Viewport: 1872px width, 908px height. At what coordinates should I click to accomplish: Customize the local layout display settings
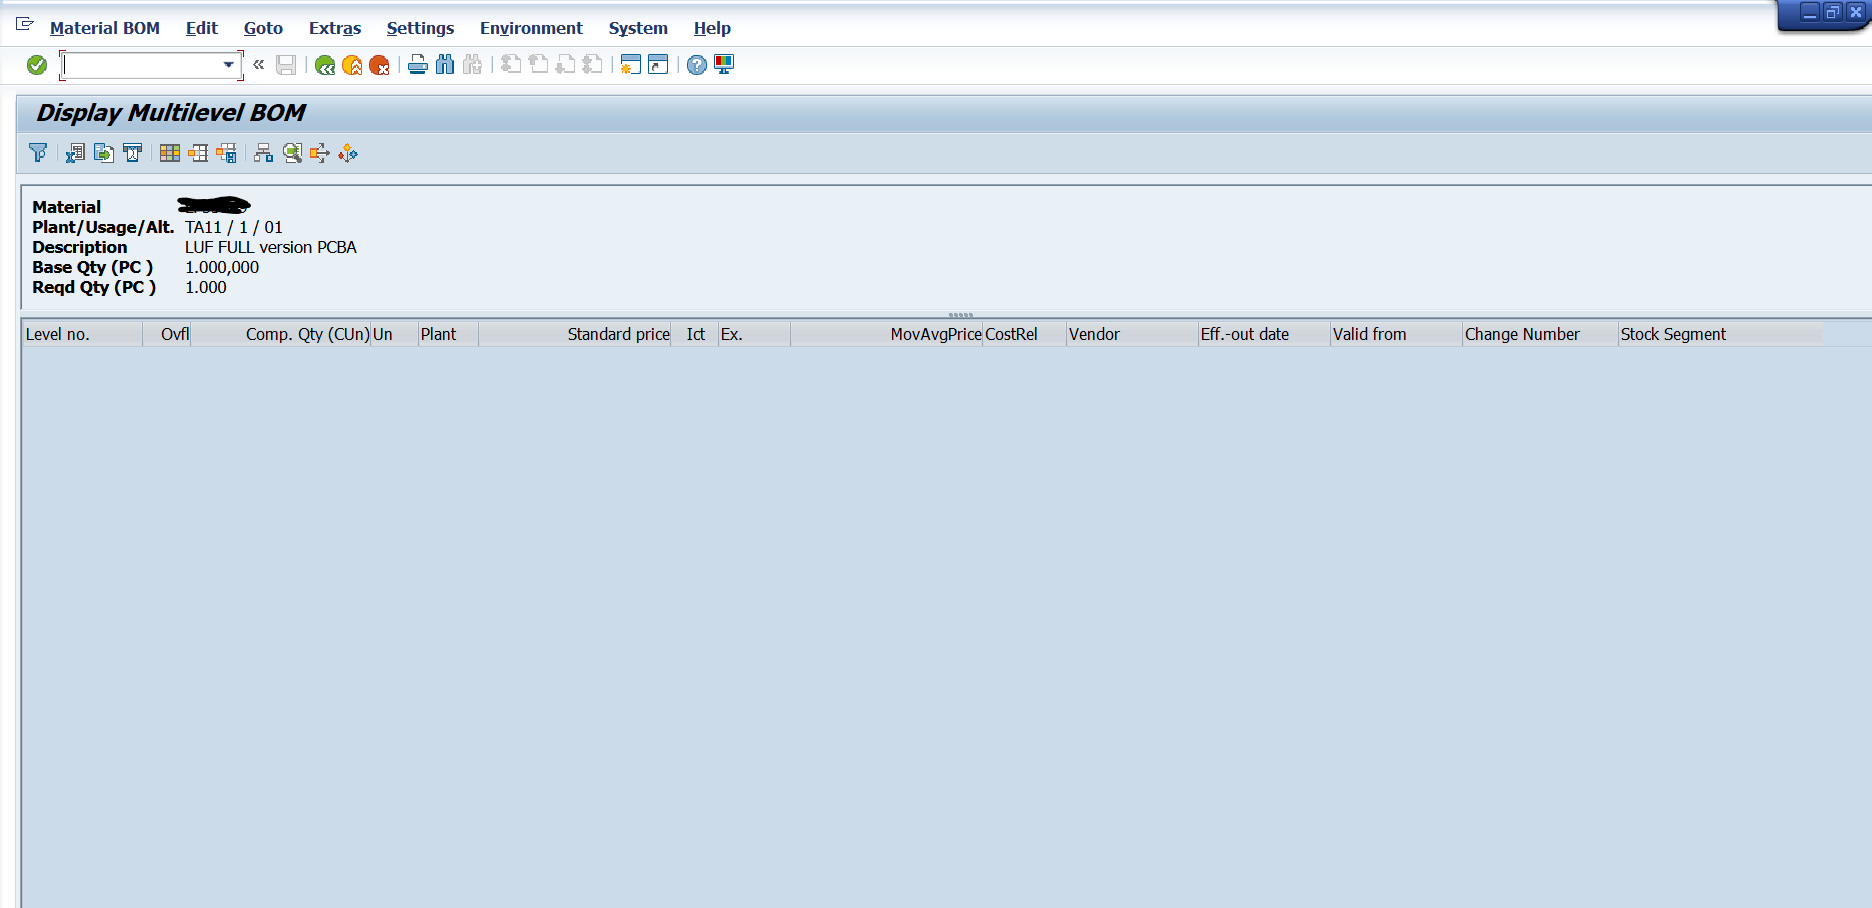[723, 65]
